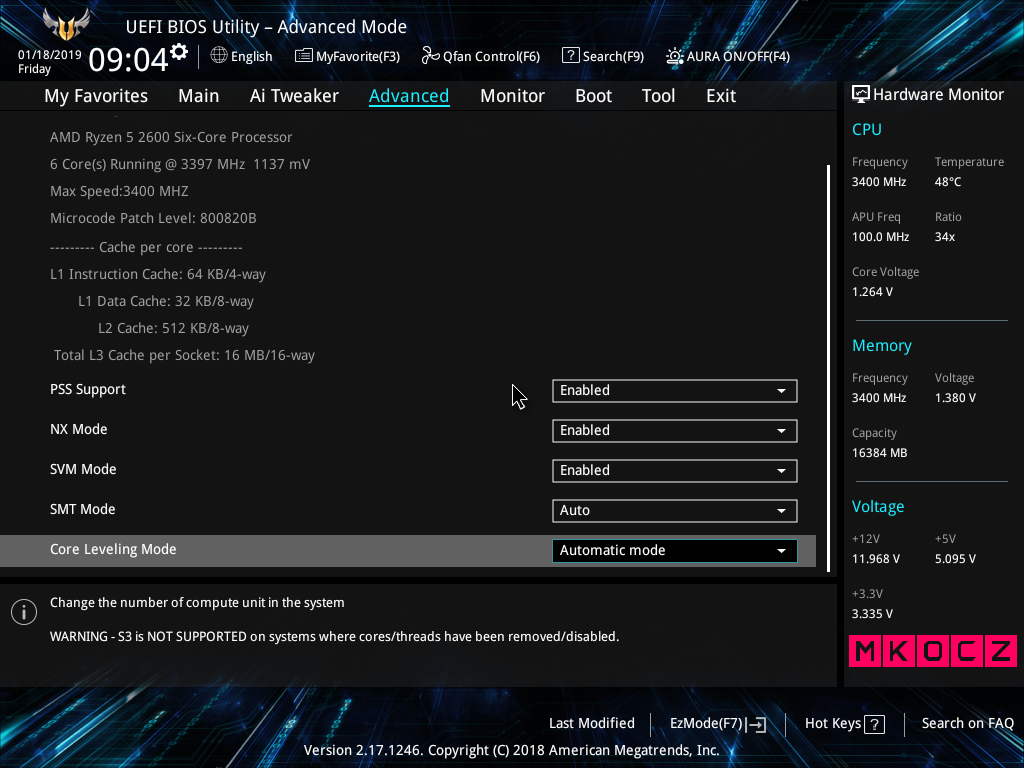Switch to the Boot tab
The image size is (1024, 768).
tap(593, 96)
